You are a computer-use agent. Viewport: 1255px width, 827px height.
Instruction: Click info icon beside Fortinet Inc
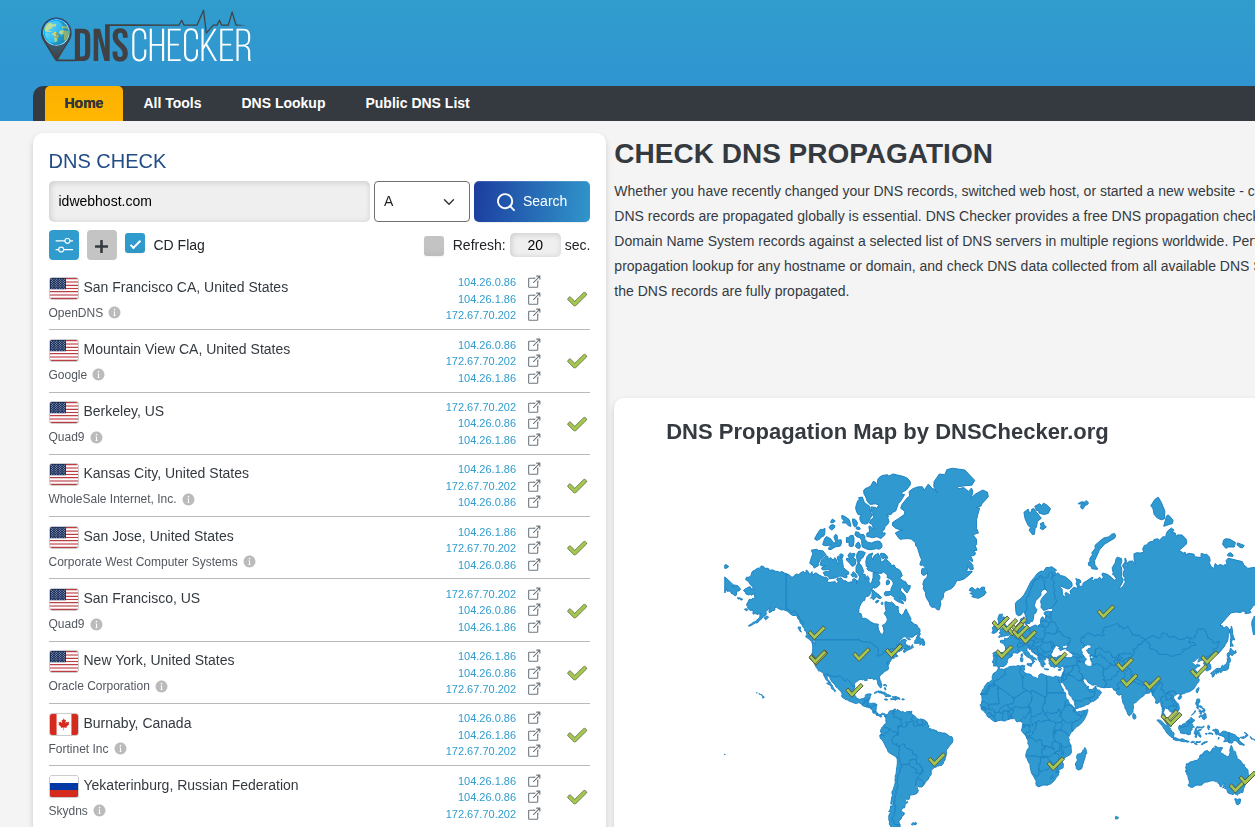point(120,749)
